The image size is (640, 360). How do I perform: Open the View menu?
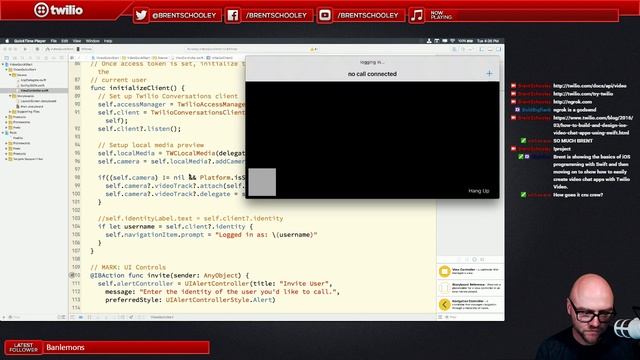(x=77, y=41)
